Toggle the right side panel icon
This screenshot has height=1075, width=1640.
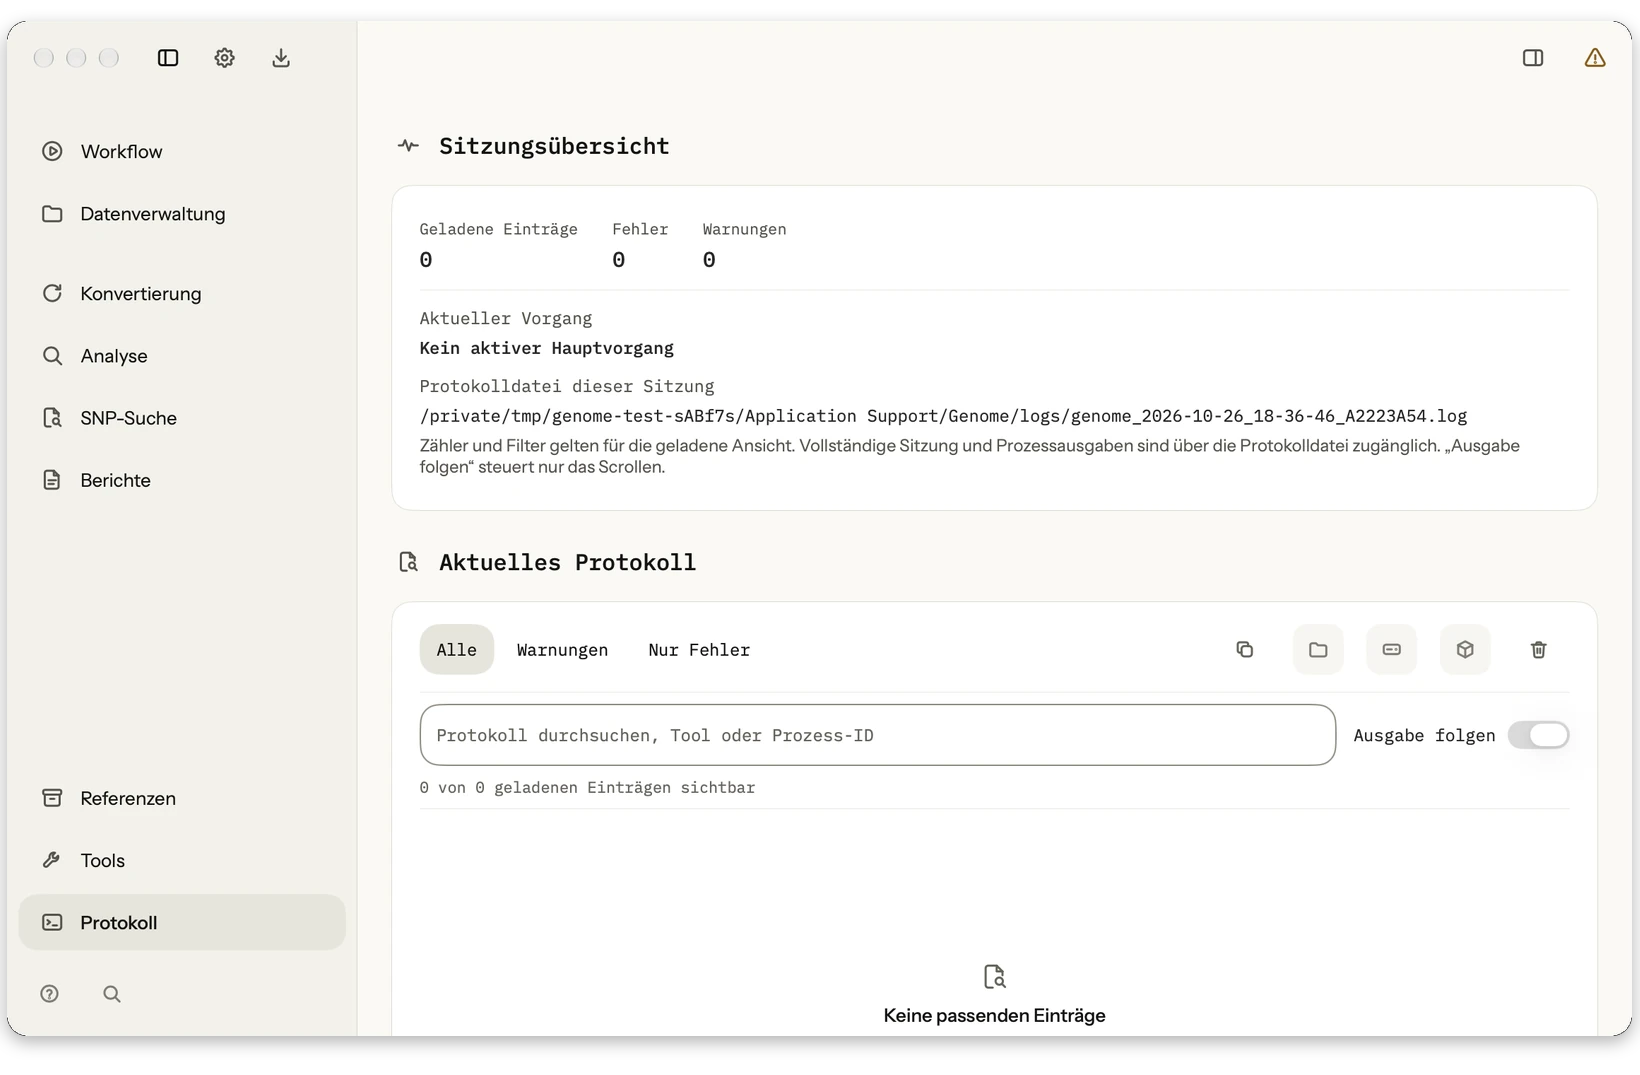pyautogui.click(x=1533, y=58)
